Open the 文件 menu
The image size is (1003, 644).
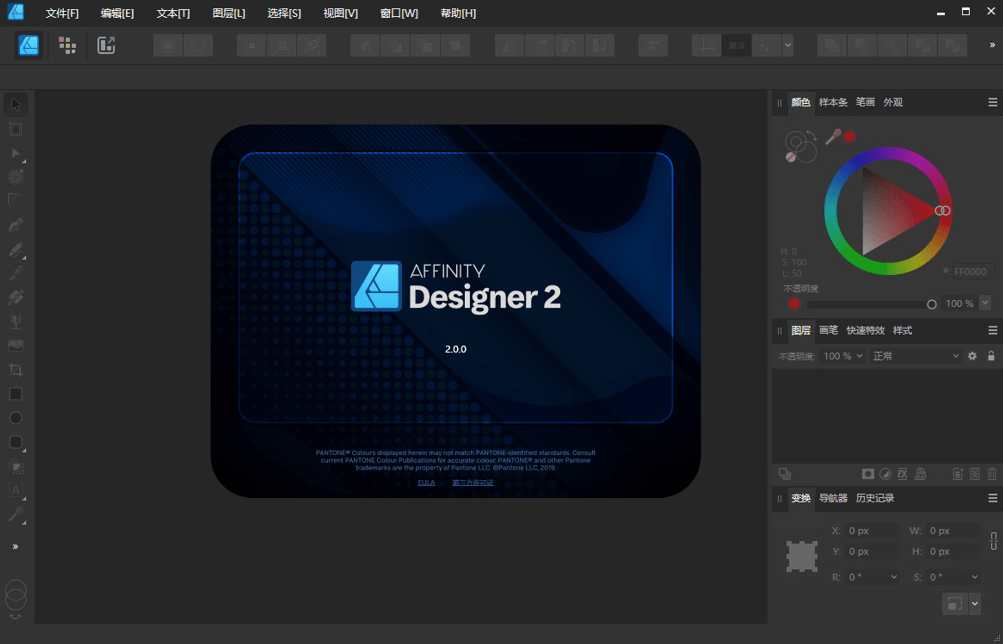[x=60, y=13]
